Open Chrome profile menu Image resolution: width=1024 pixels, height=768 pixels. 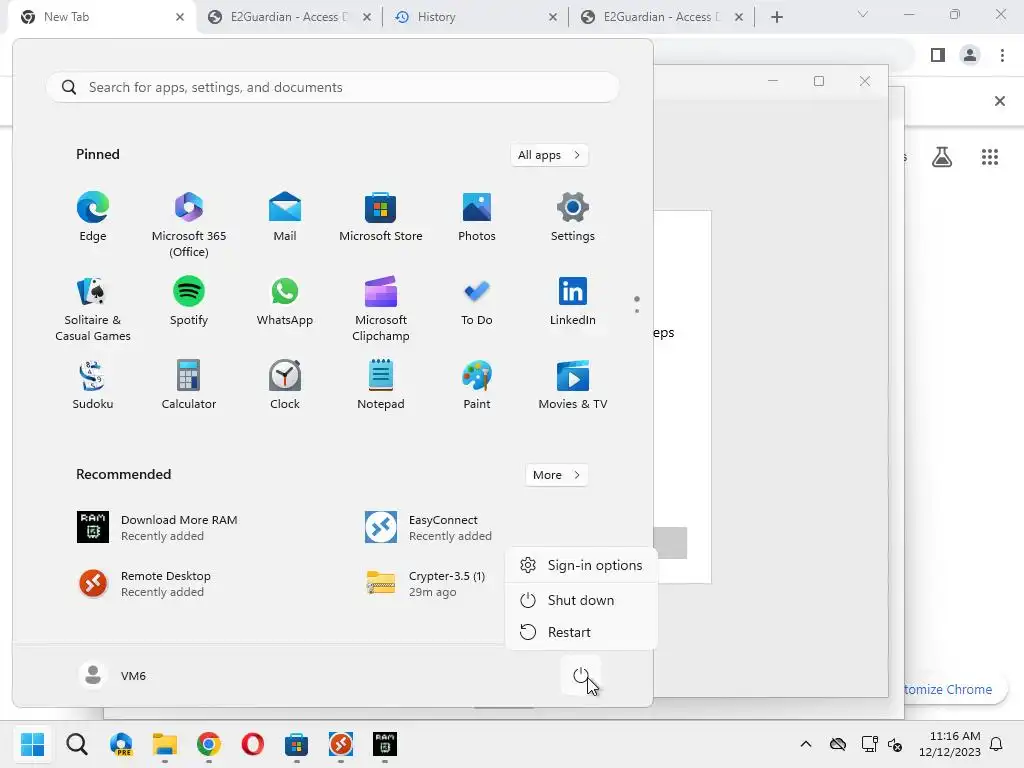click(970, 55)
